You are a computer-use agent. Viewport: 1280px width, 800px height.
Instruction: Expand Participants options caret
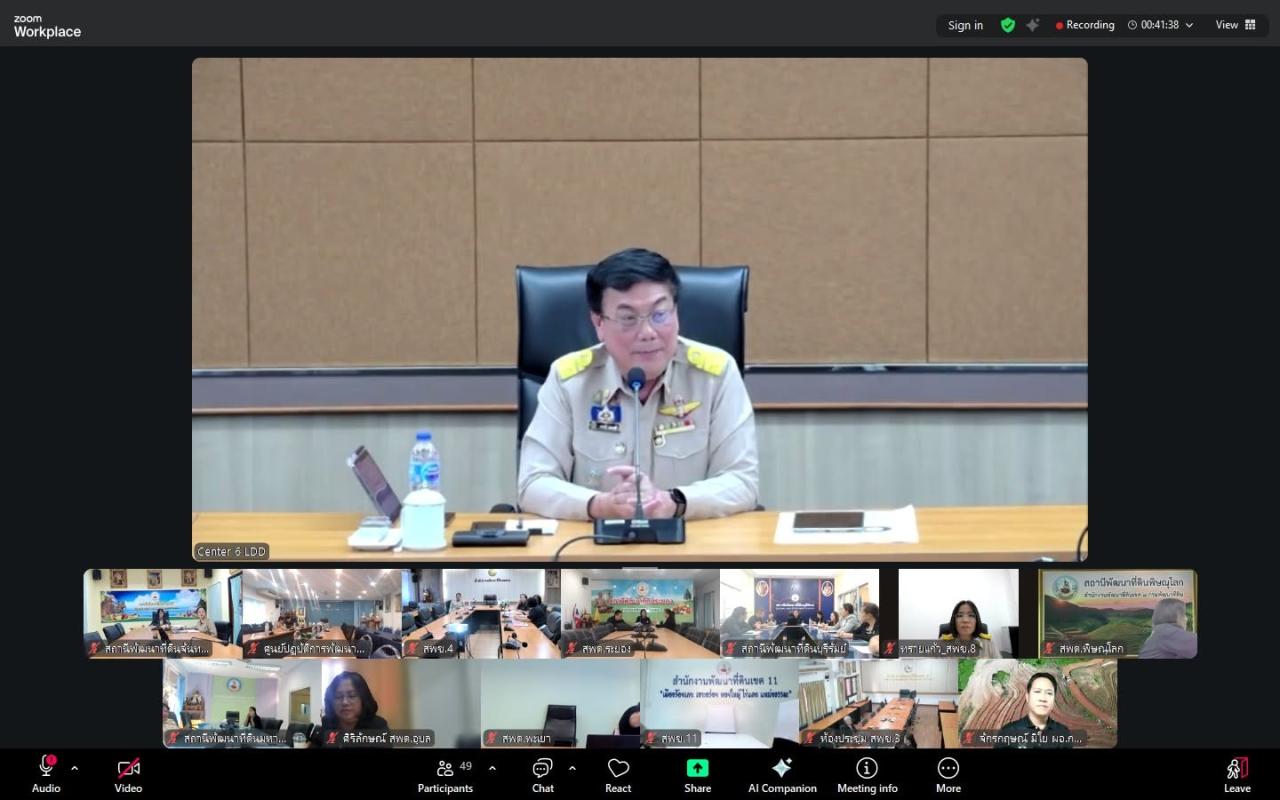point(492,768)
